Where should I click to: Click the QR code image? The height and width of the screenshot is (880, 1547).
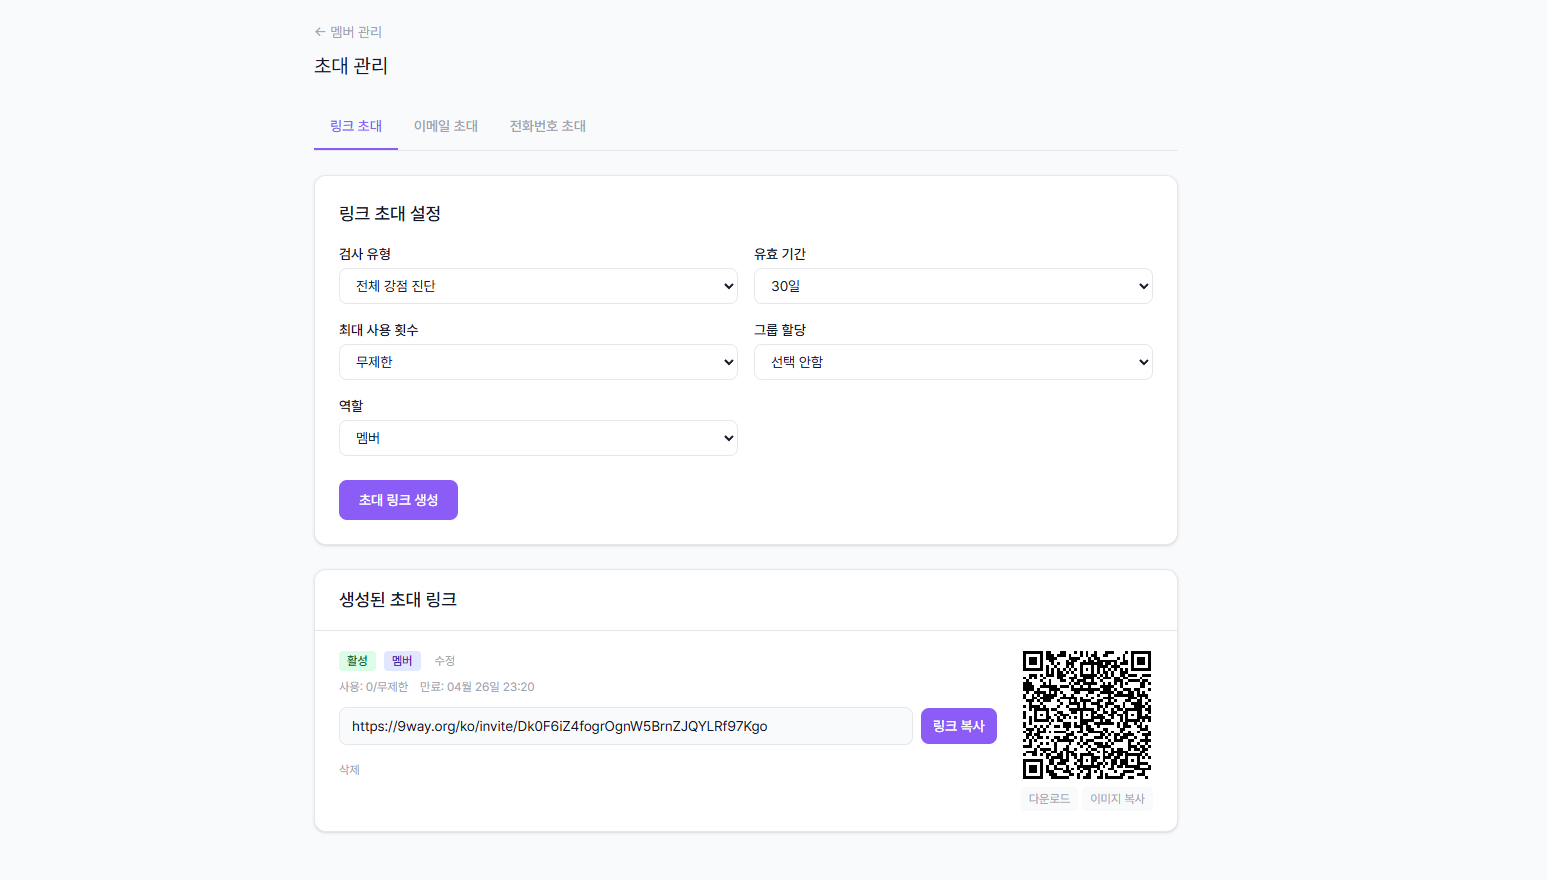pos(1086,714)
